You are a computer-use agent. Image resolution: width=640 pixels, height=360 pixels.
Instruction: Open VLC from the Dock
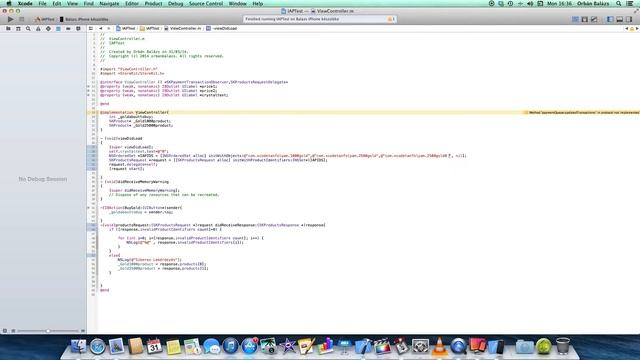439,347
